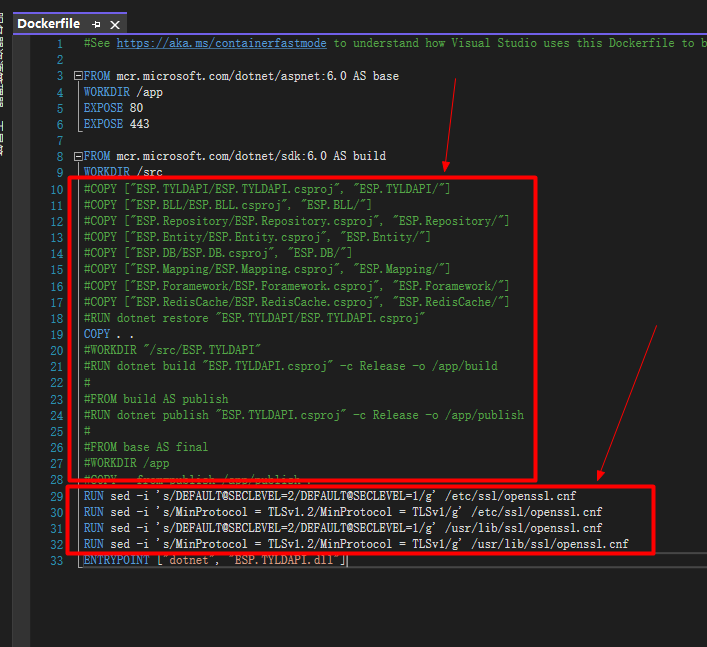Click on the ENTRYPOINT dotnet ESP.TYLDAPI.dll line

tap(215, 560)
